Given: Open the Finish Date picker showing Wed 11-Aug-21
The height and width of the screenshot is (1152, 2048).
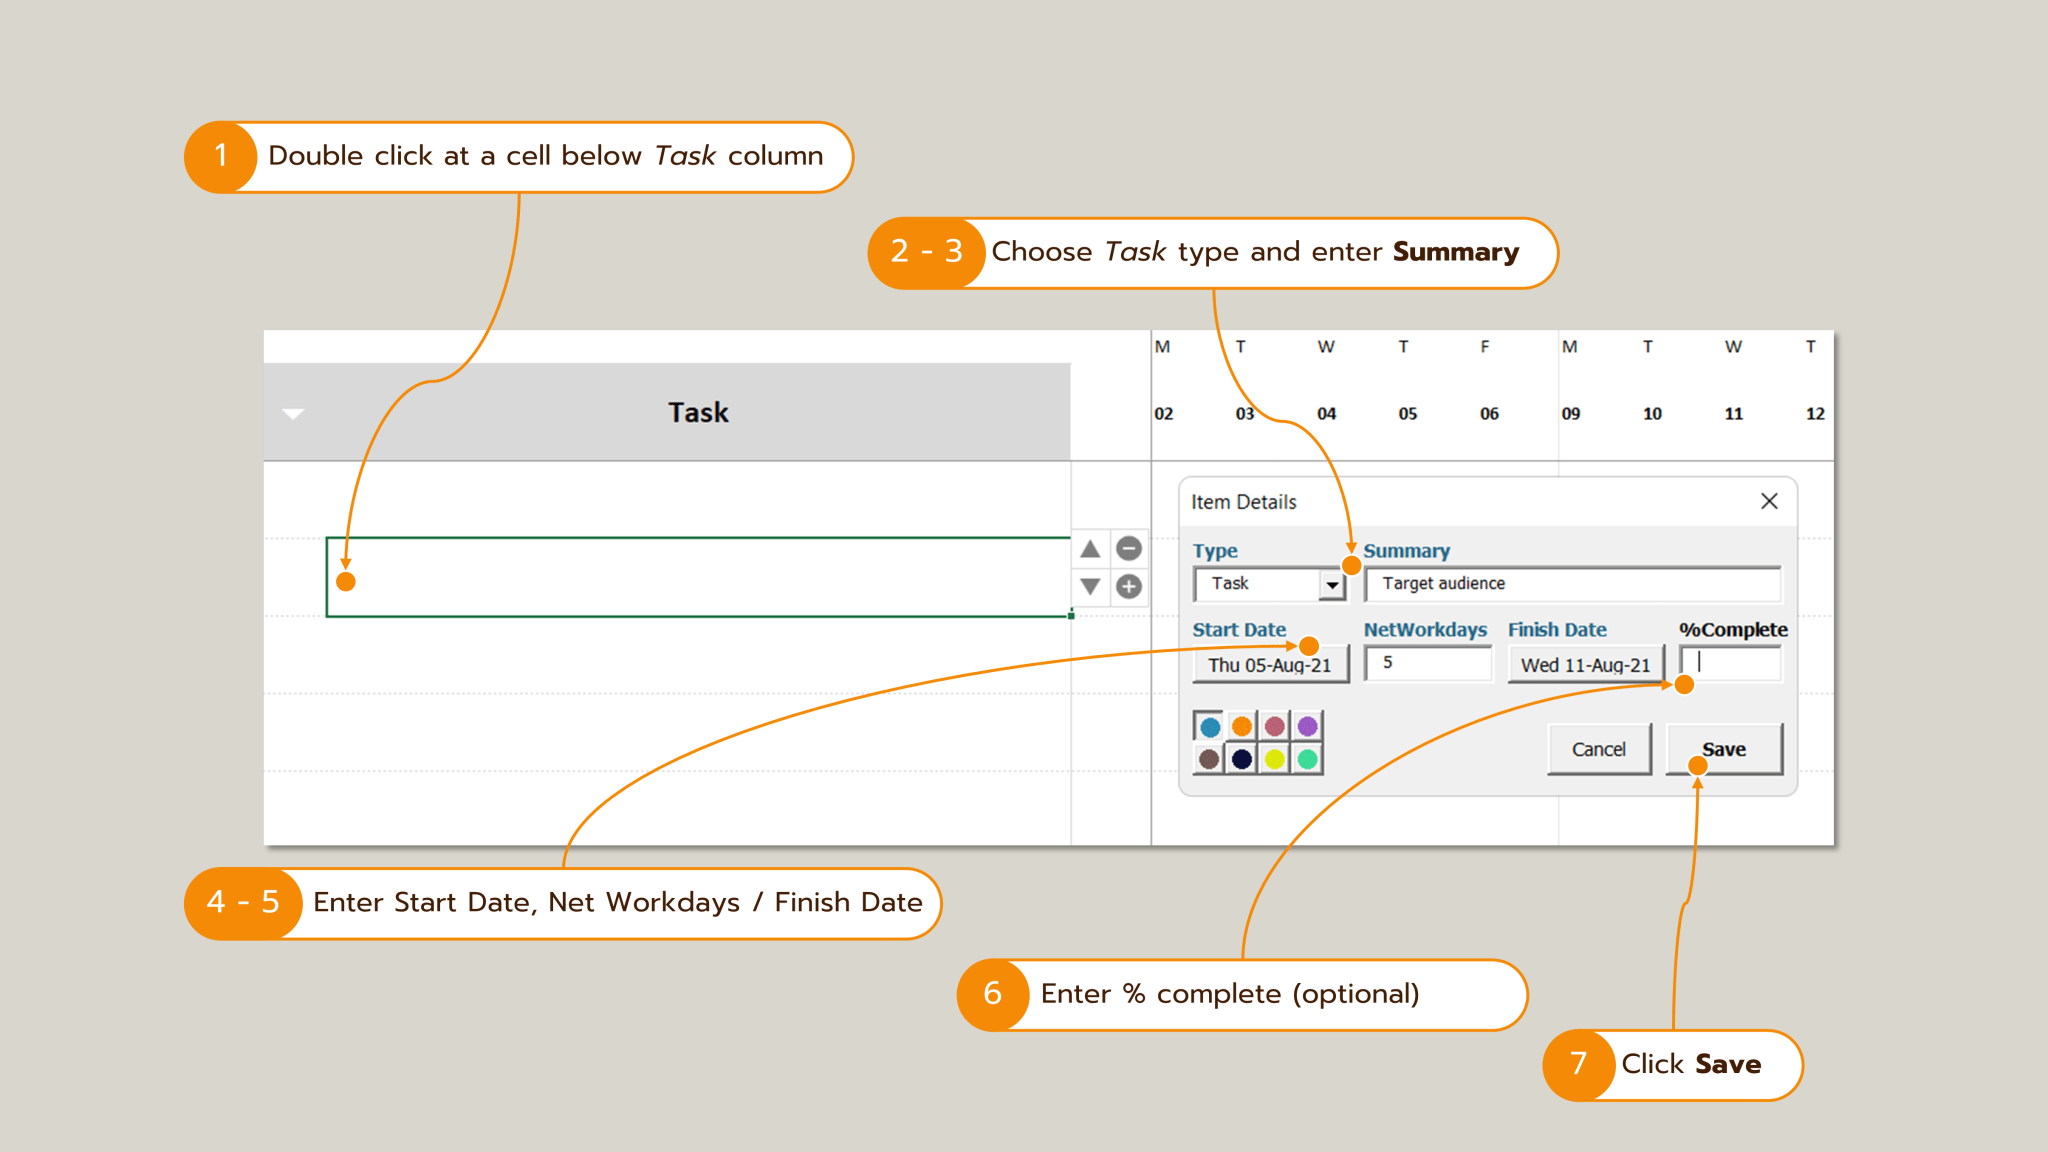Looking at the screenshot, I should point(1584,664).
